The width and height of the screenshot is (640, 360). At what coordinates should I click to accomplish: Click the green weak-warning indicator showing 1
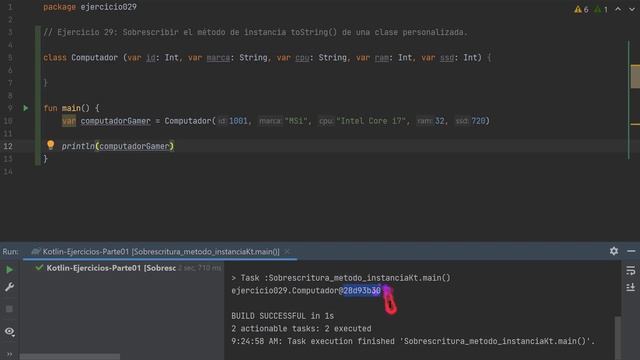click(x=601, y=9)
